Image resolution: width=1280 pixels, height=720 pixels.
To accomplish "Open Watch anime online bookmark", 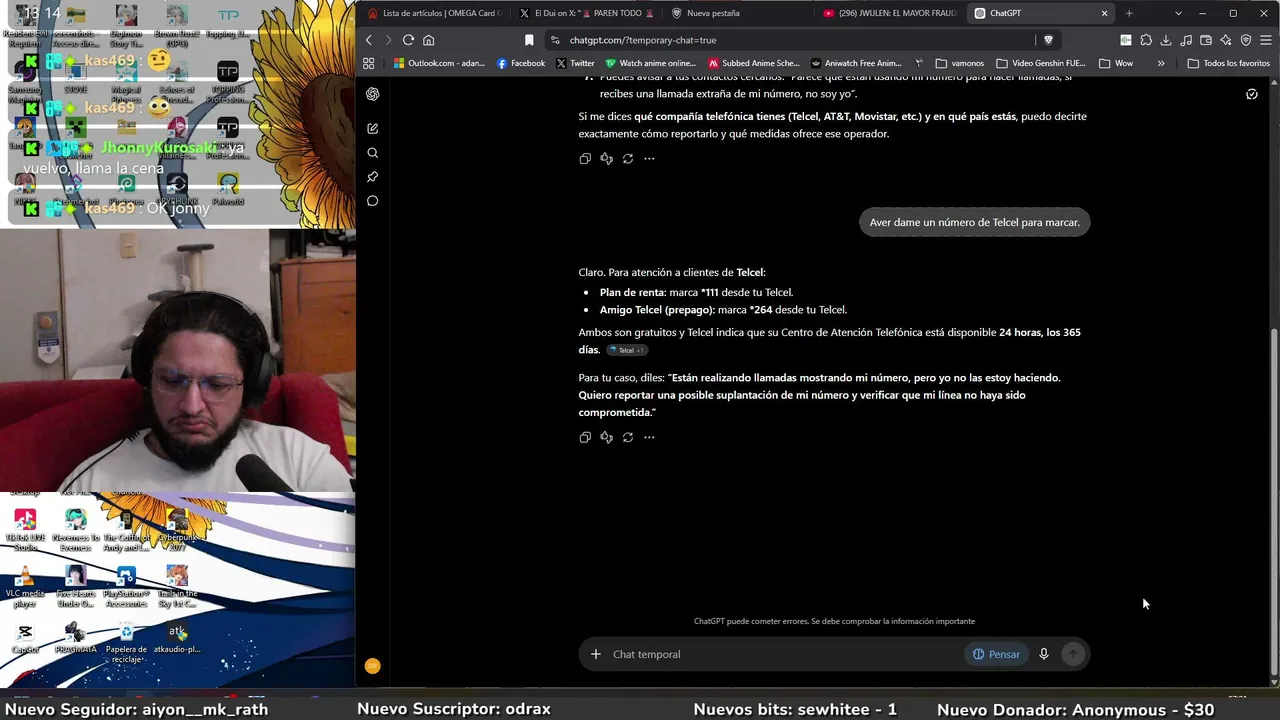I will point(651,63).
